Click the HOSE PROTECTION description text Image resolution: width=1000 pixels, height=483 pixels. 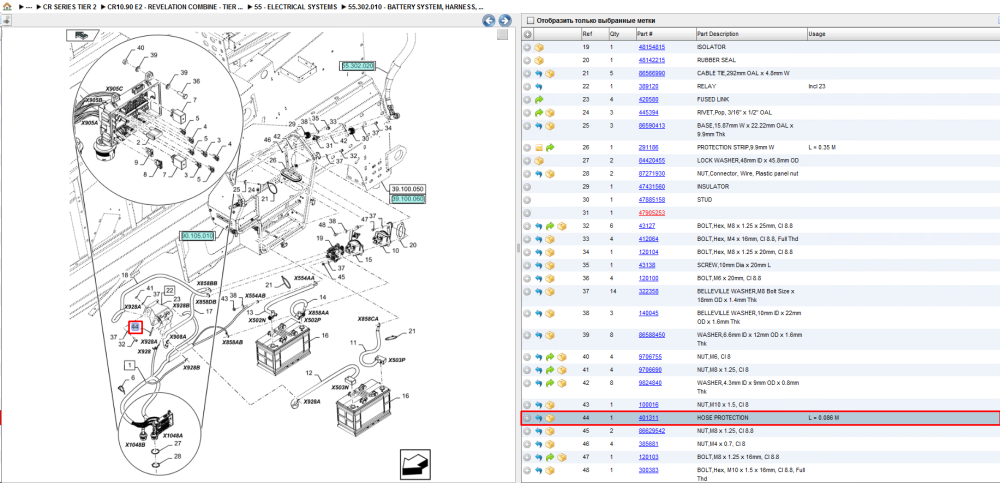coord(723,418)
